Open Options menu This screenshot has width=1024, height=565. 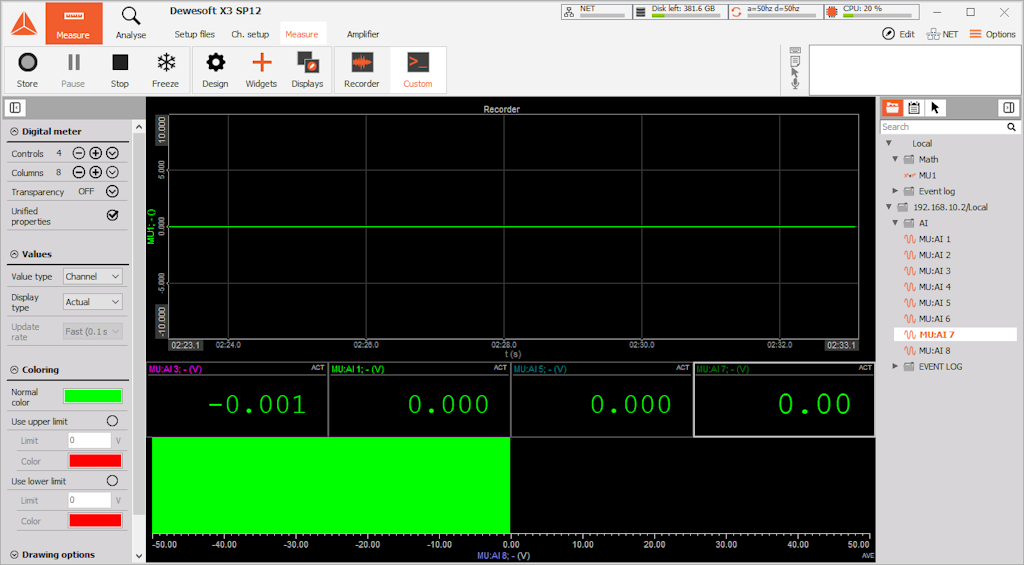click(x=992, y=34)
